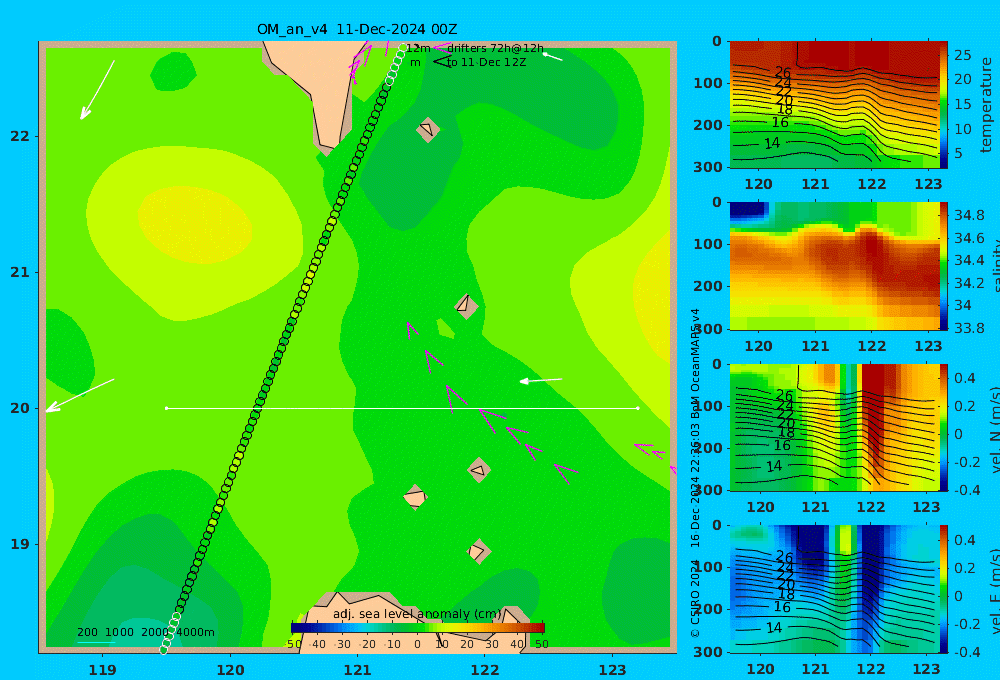Click the yellow high anomaly centre near 21.3N 119.7E

pos(195,224)
